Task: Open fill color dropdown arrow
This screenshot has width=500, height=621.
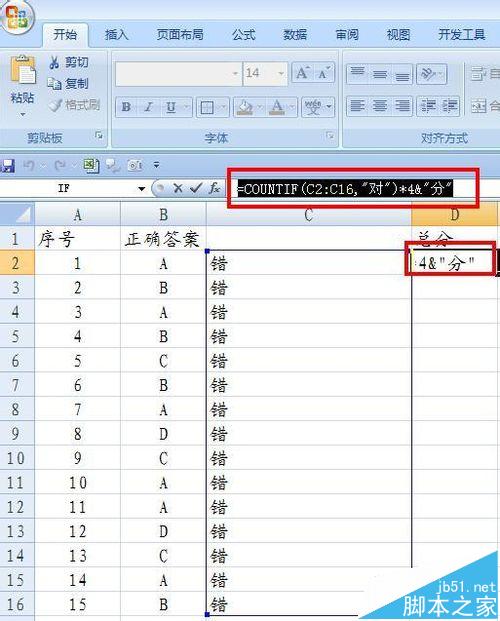Action: coord(260,107)
